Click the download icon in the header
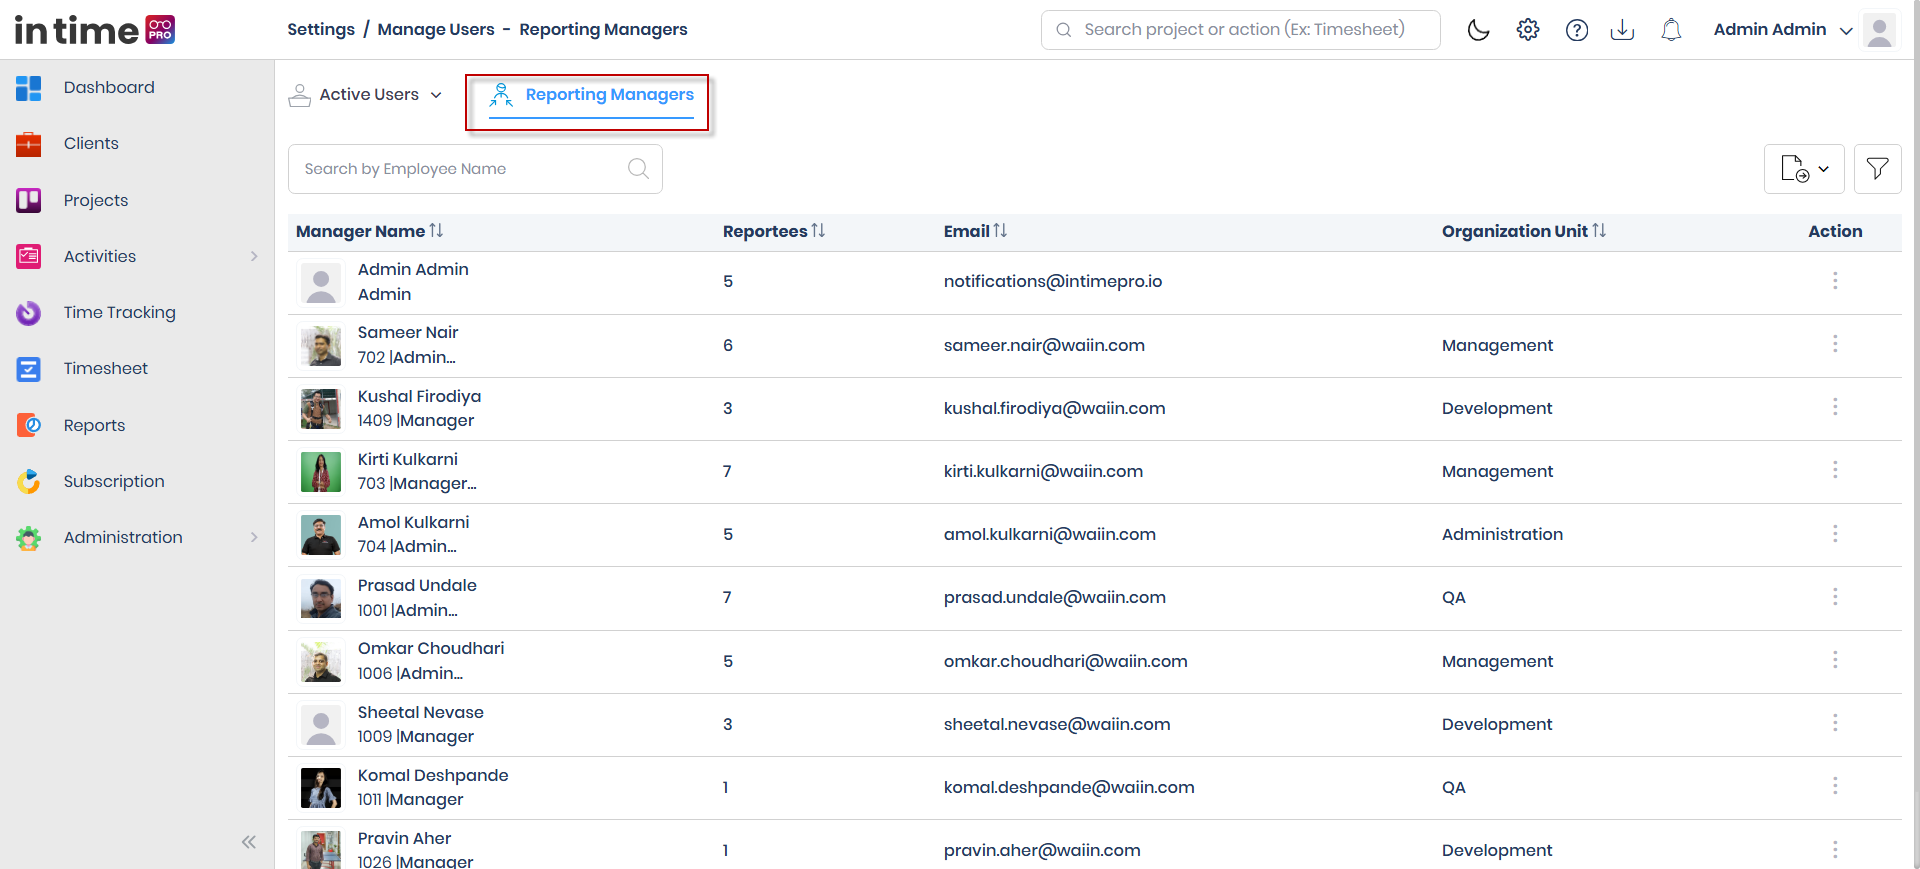The height and width of the screenshot is (869, 1920). tap(1622, 30)
